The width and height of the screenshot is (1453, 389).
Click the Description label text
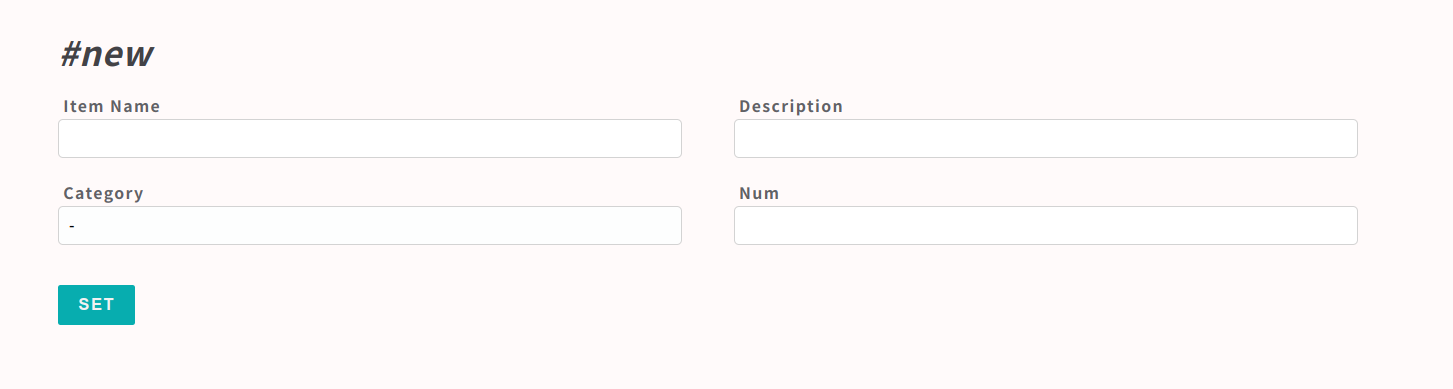791,106
